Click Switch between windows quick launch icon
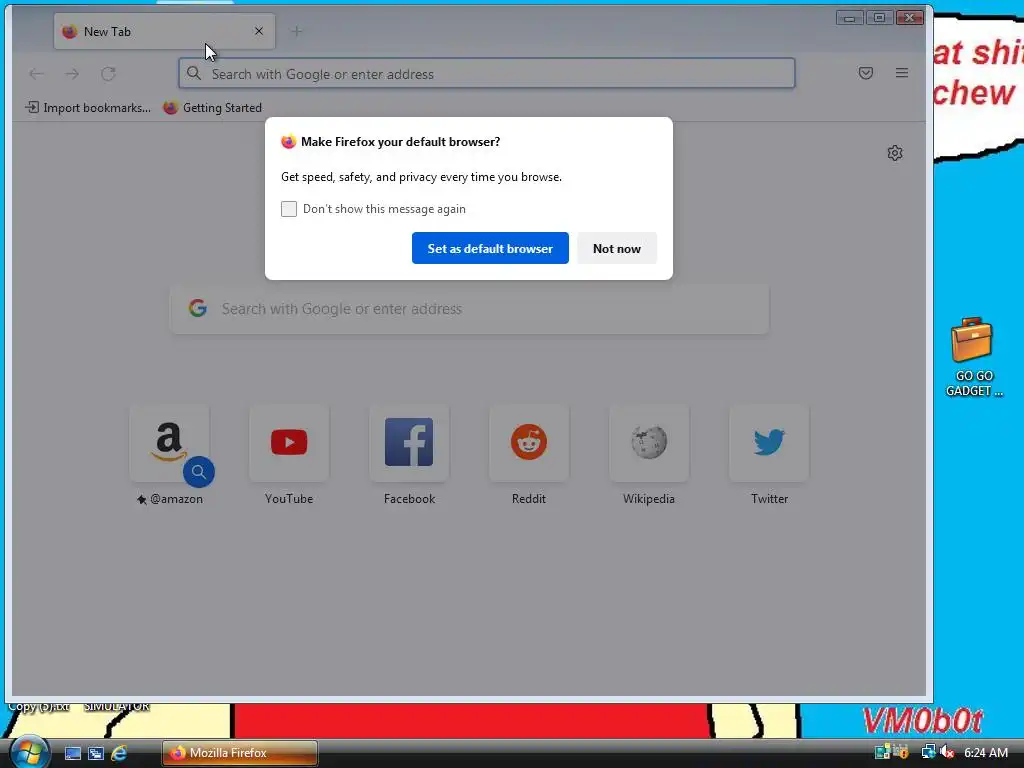This screenshot has height=768, width=1024. pyautogui.click(x=96, y=753)
